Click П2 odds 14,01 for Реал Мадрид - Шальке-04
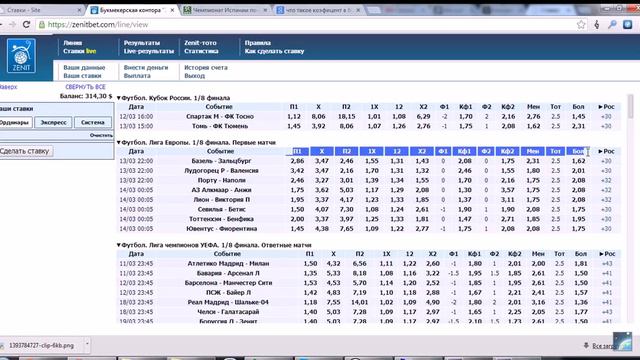This screenshot has height=360, width=640. point(360,302)
